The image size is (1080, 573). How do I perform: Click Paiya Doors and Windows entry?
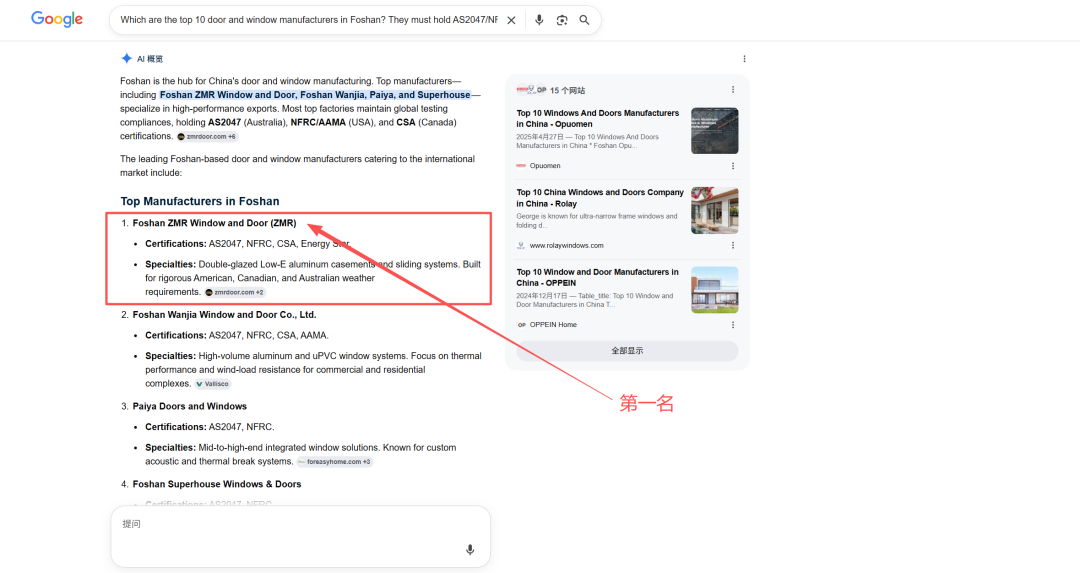click(x=189, y=406)
